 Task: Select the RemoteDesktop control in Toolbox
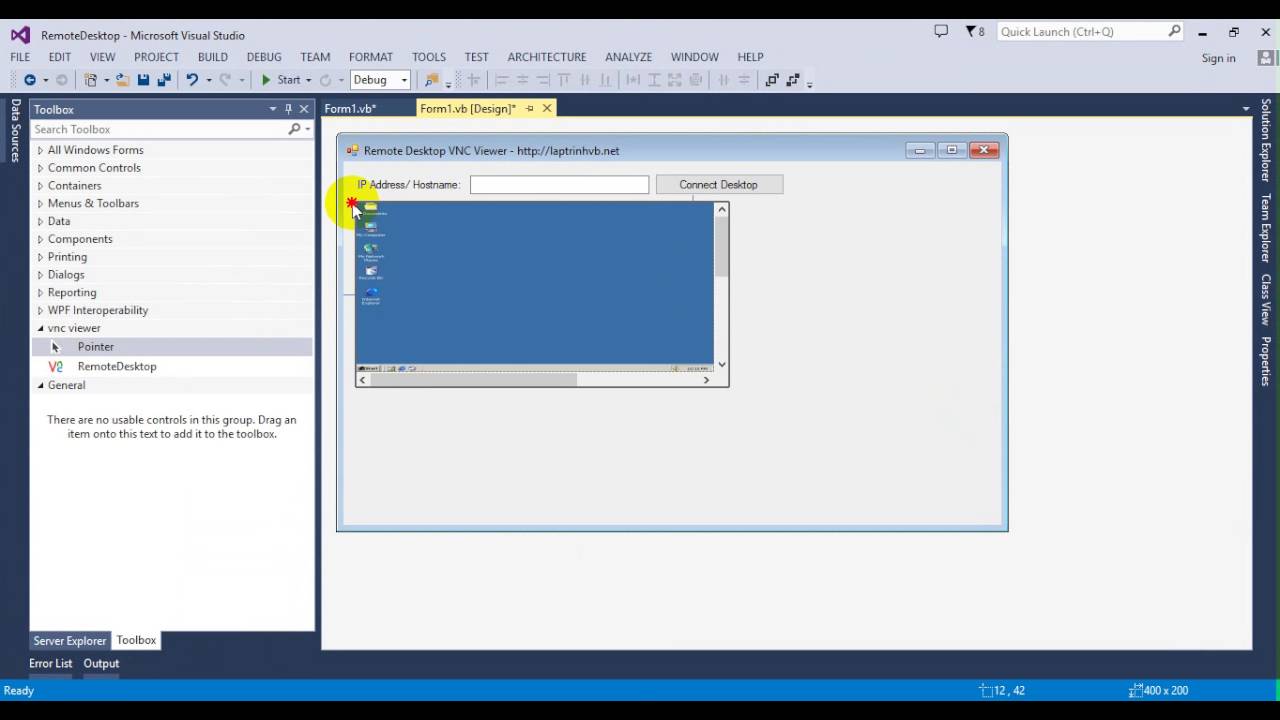tap(171, 366)
